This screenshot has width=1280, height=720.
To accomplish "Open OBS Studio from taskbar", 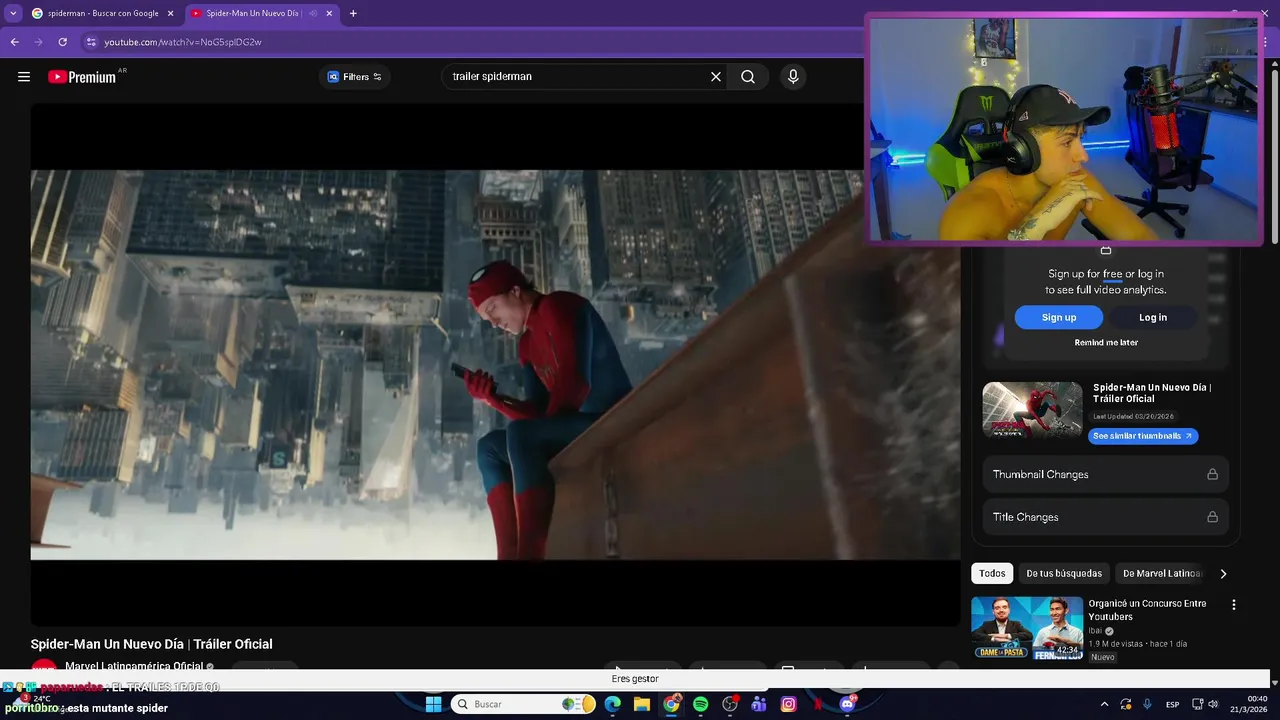I will click(x=730, y=704).
